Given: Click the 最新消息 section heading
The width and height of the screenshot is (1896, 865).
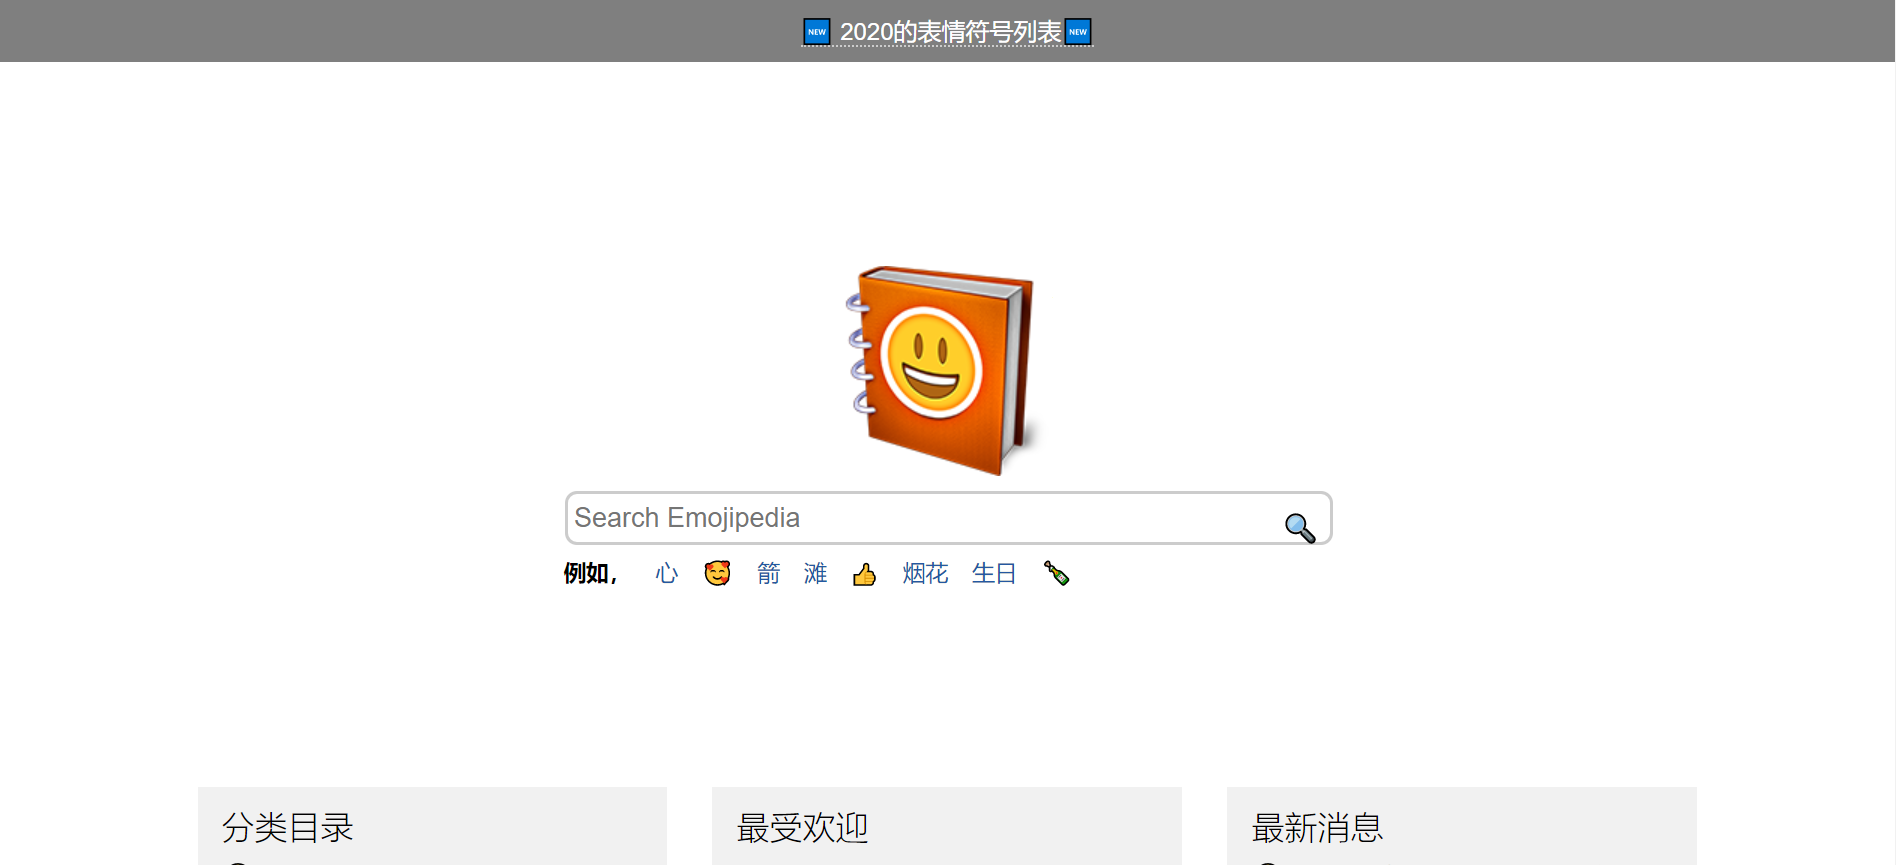Looking at the screenshot, I should (1317, 828).
